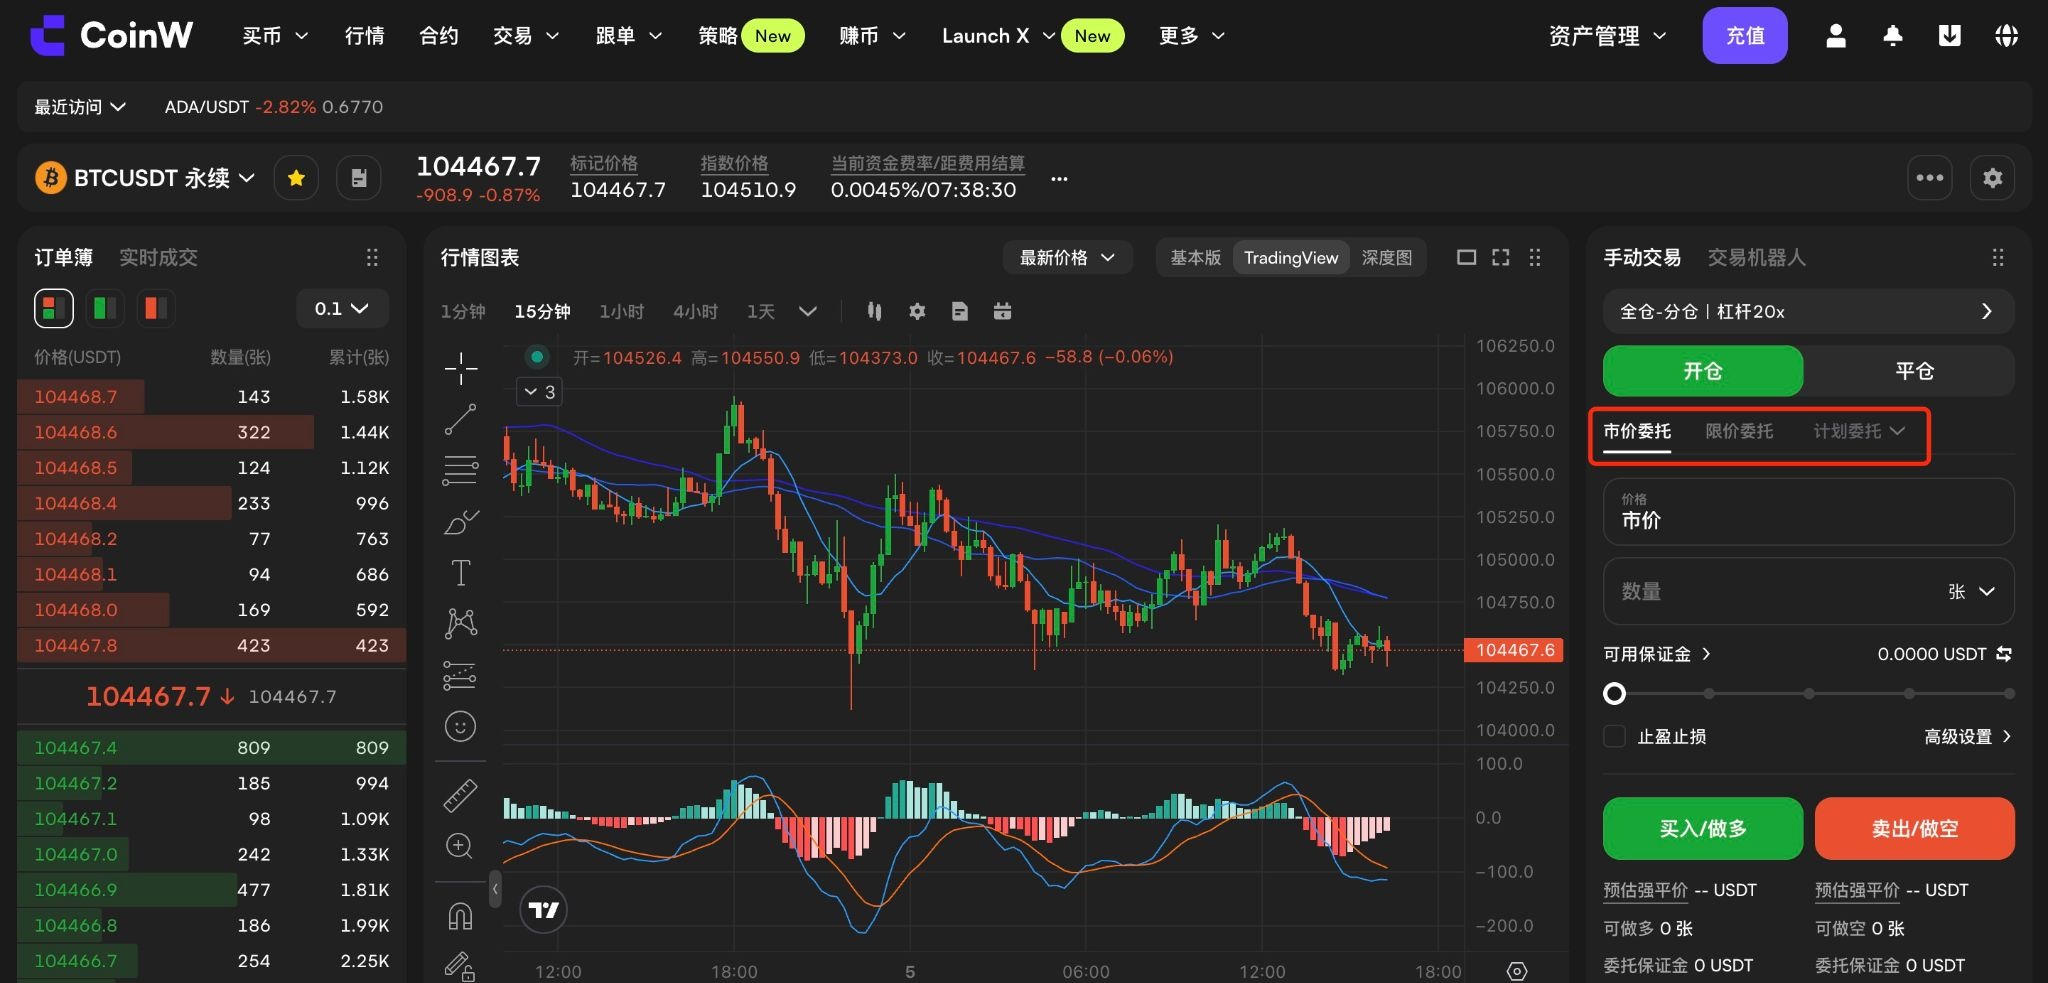
Task: Switch to the 限价委托 tab
Action: pyautogui.click(x=1739, y=431)
